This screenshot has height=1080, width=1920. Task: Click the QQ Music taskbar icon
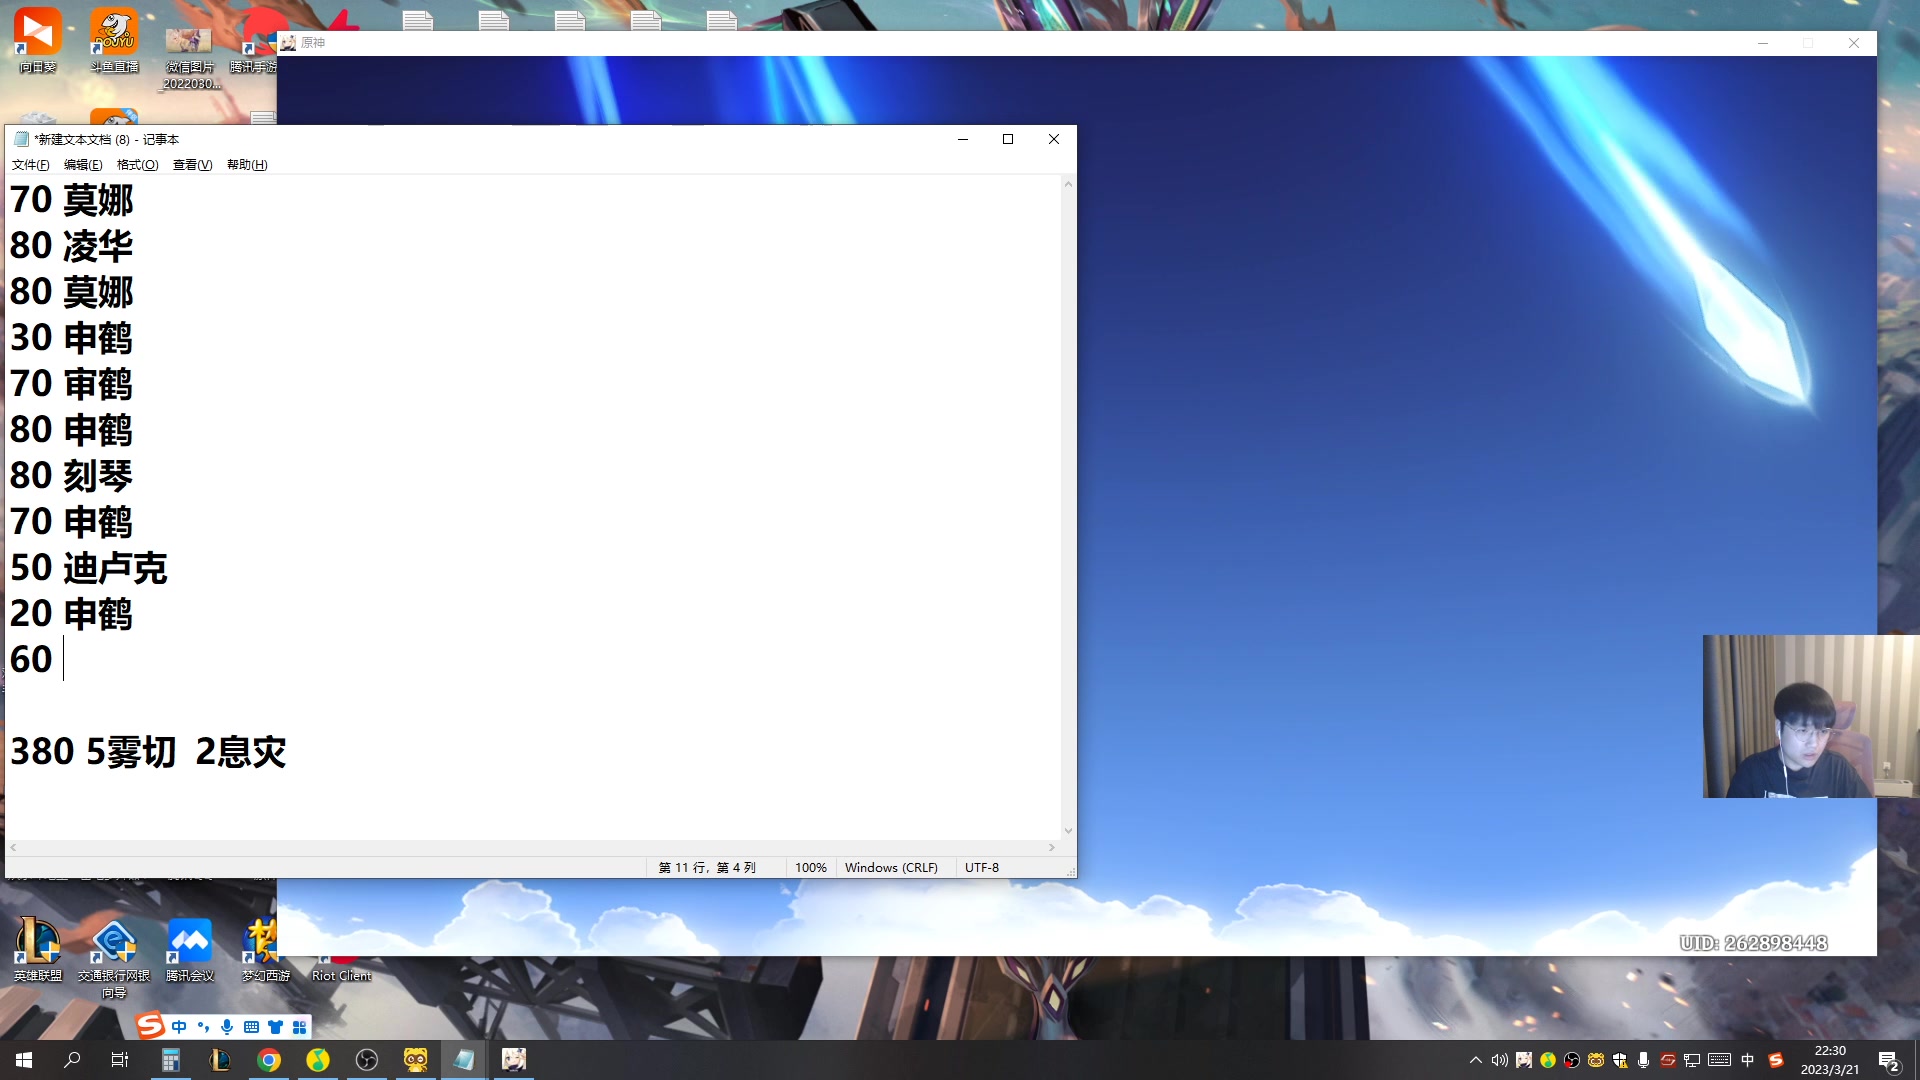point(318,1060)
